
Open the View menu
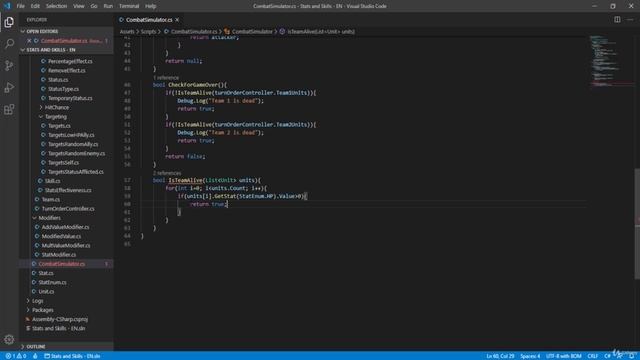coord(79,6)
